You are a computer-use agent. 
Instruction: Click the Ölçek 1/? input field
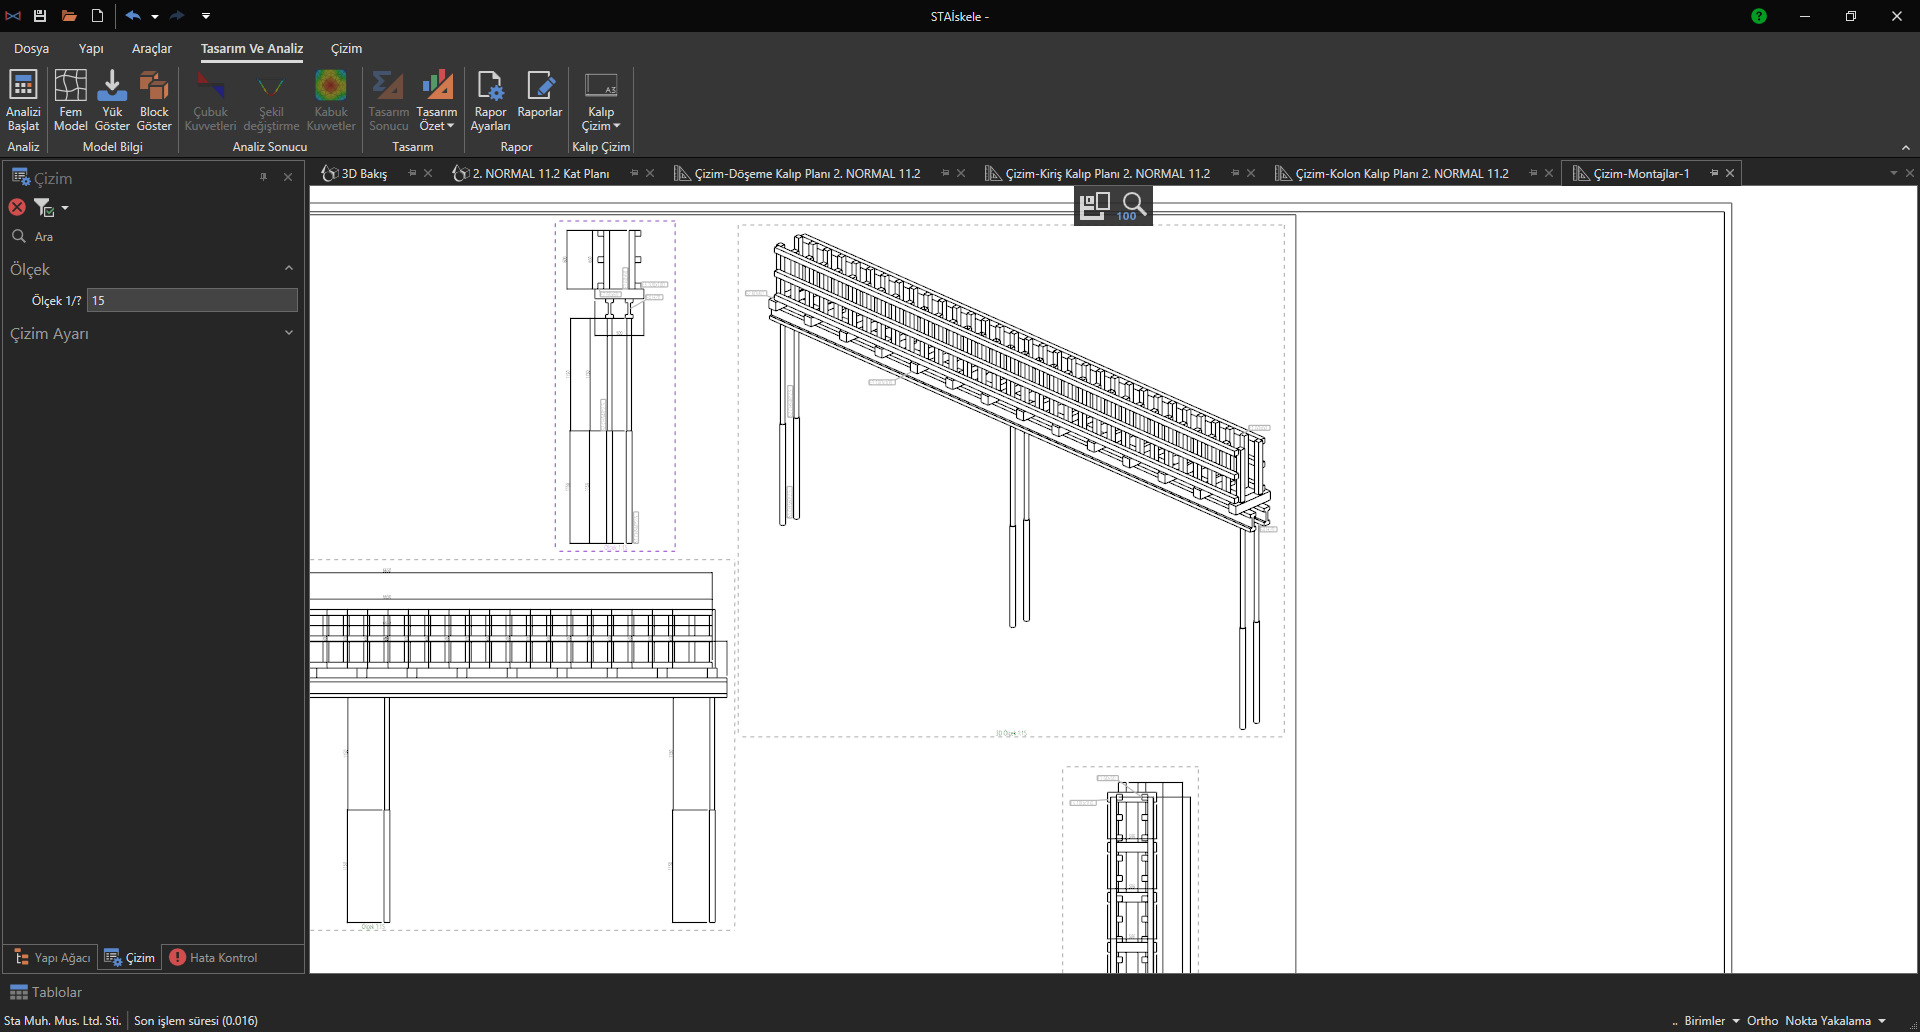(192, 300)
